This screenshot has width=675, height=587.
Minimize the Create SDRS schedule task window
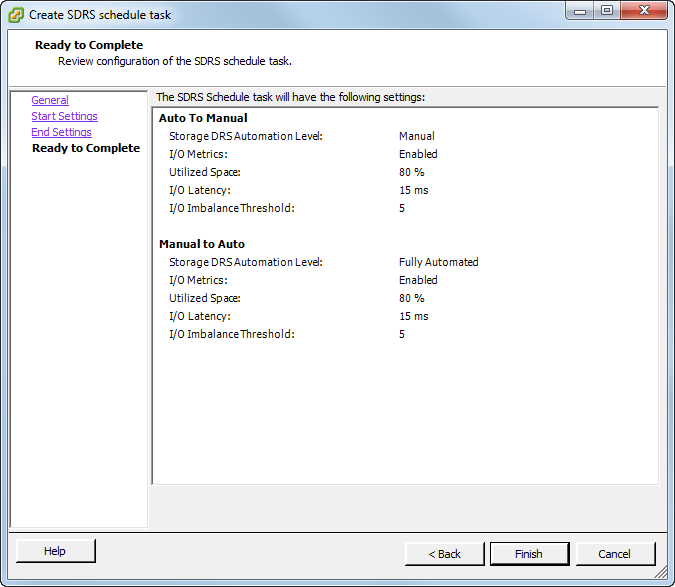[x=579, y=11]
